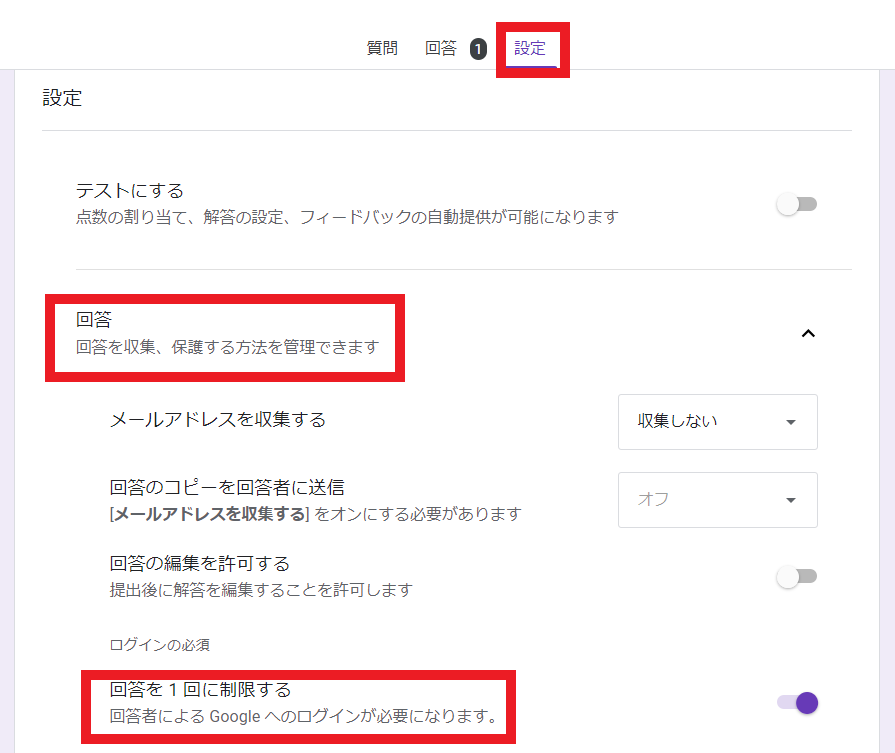The width and height of the screenshot is (895, 753).
Task: Turn off 回答を 1 回に制限する toggle
Action: (x=797, y=703)
